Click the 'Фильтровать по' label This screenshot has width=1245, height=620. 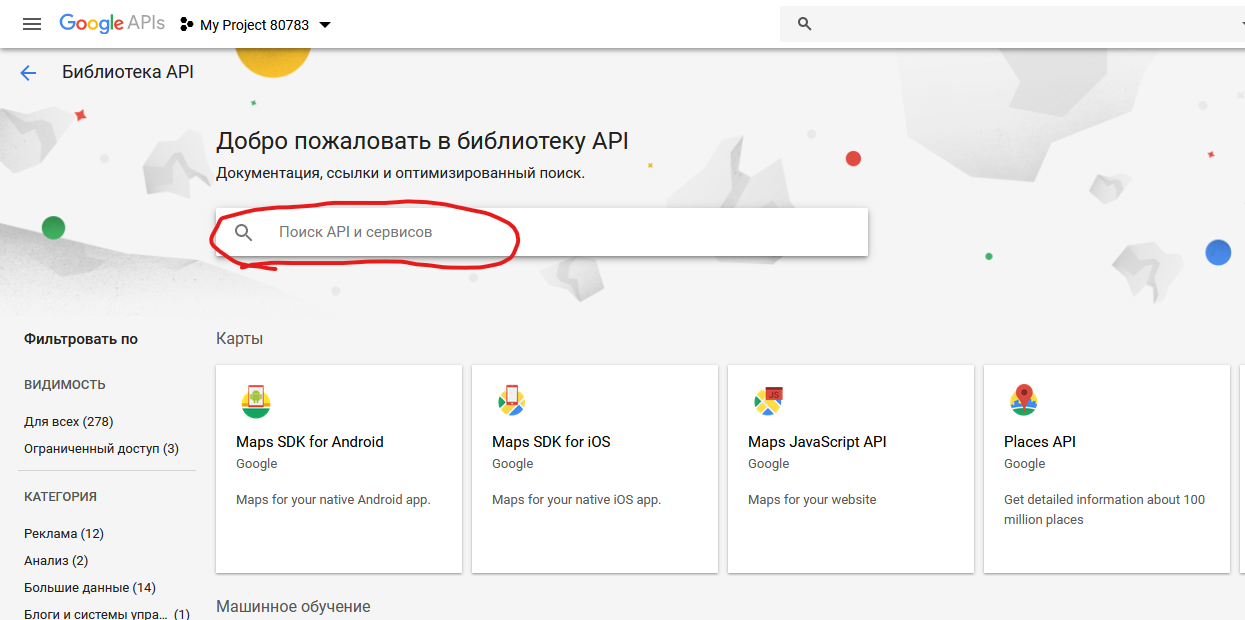81,339
